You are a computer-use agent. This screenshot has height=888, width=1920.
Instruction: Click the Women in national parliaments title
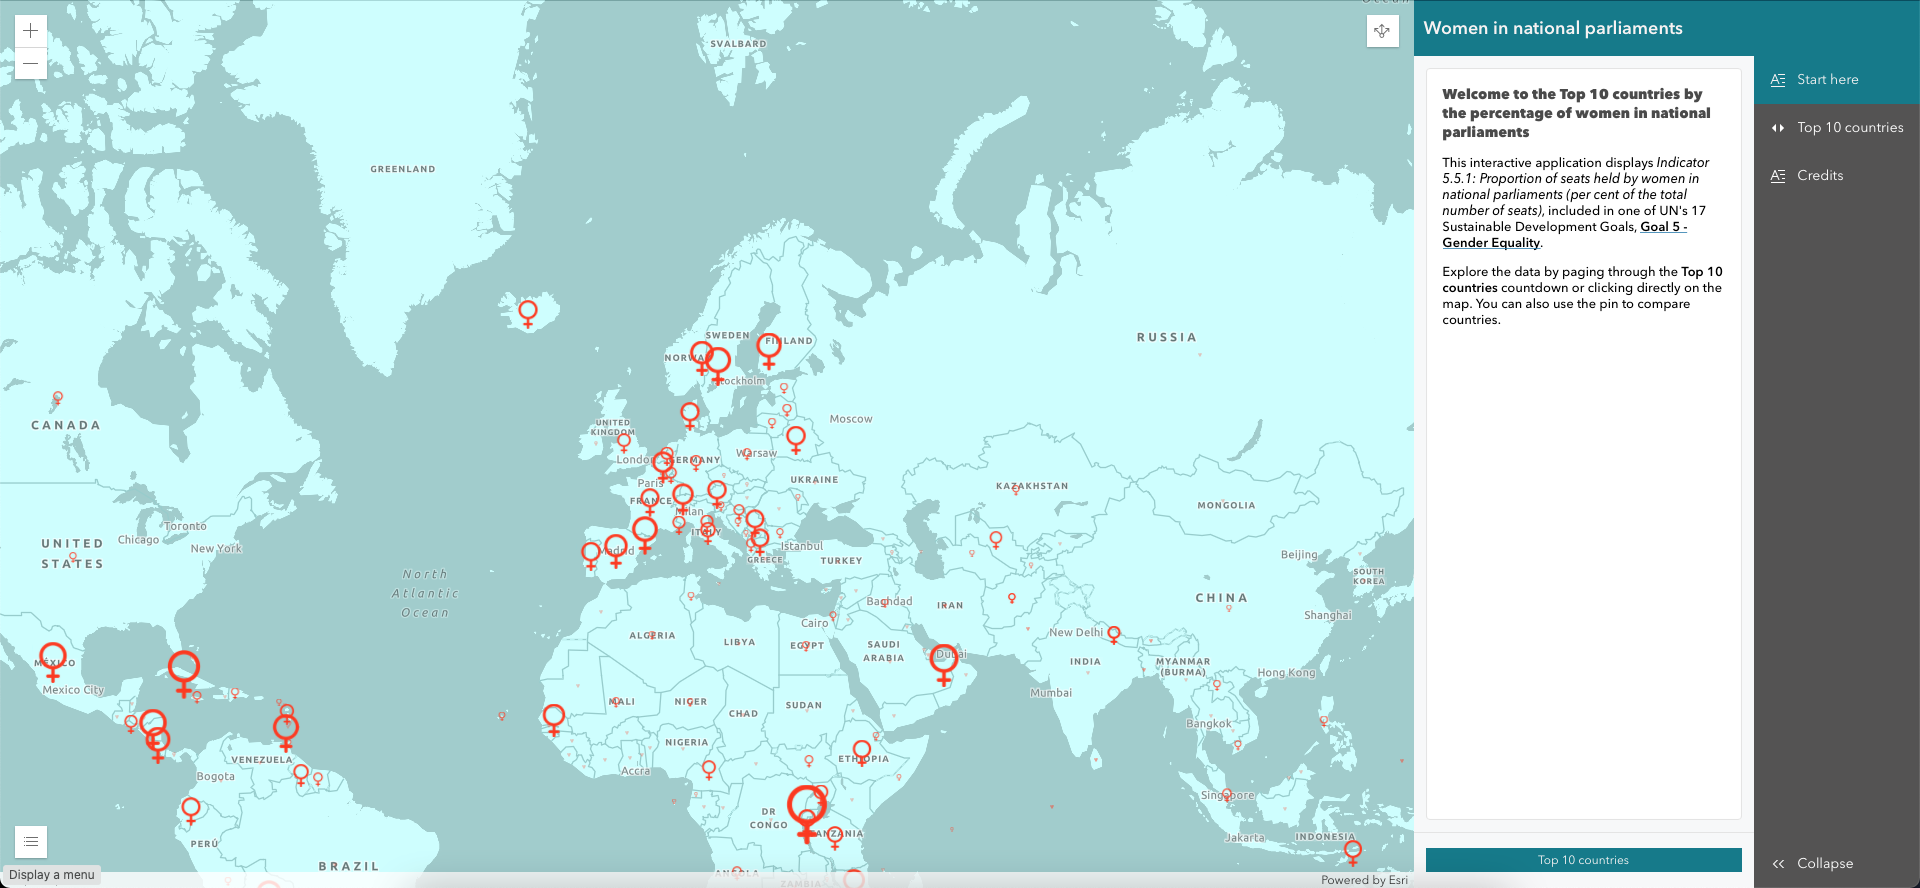click(1552, 28)
